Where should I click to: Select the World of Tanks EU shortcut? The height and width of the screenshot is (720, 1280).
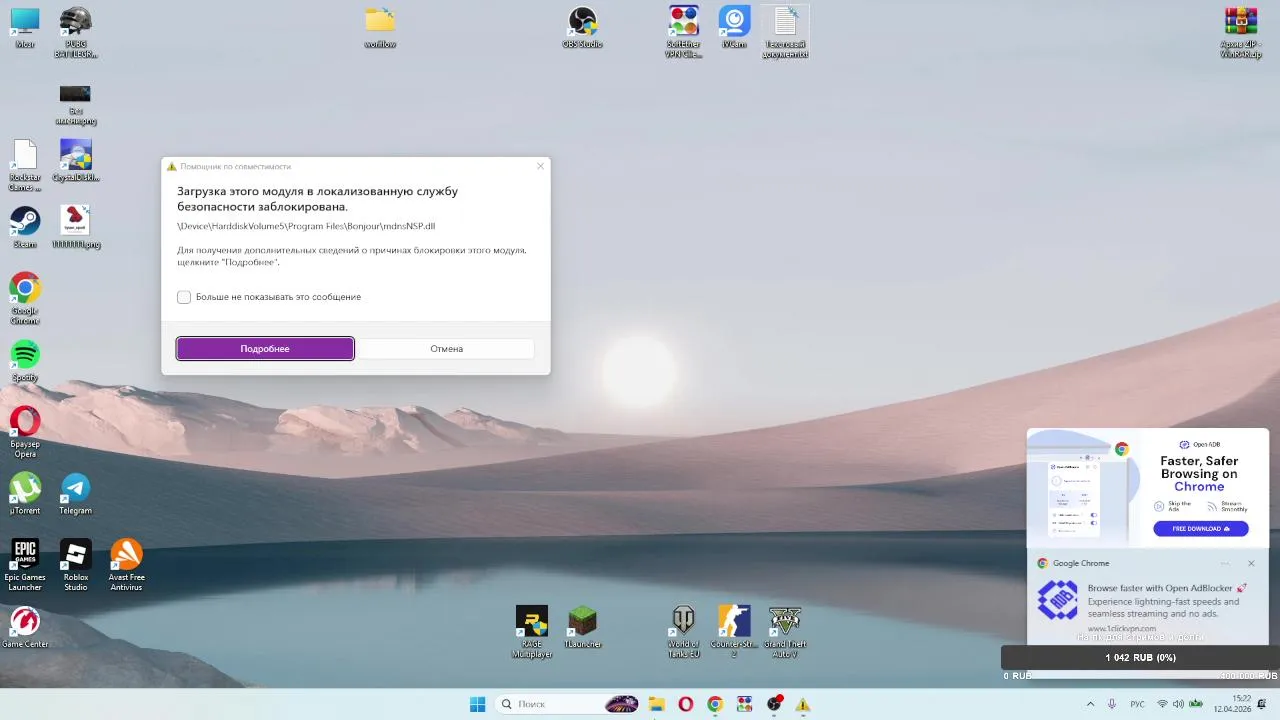pos(684,632)
